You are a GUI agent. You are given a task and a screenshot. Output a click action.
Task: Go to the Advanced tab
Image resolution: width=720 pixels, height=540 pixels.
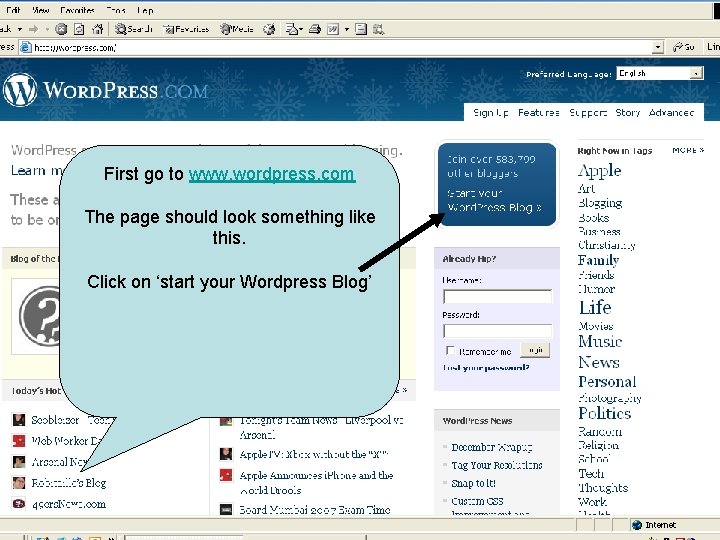coord(671,112)
